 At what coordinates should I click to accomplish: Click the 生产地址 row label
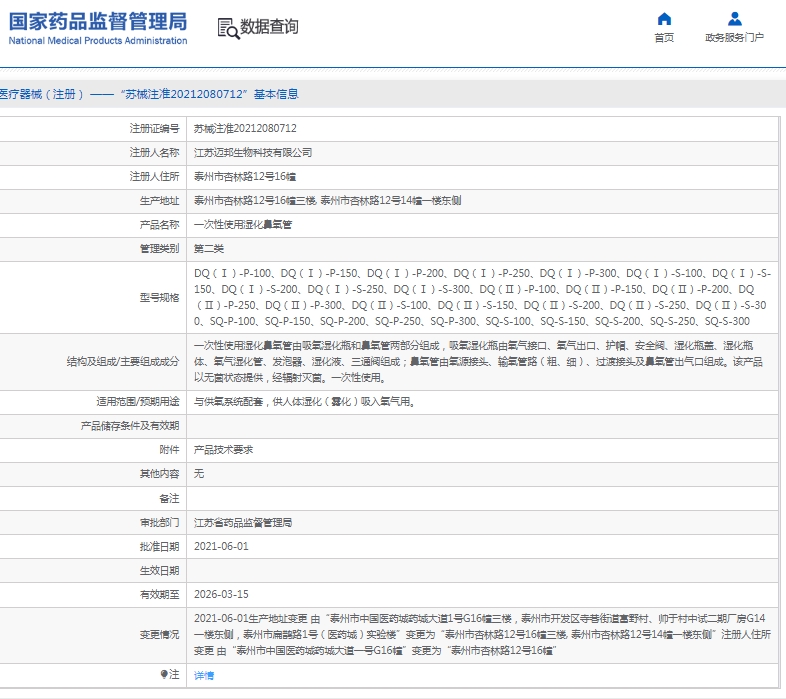(x=159, y=201)
